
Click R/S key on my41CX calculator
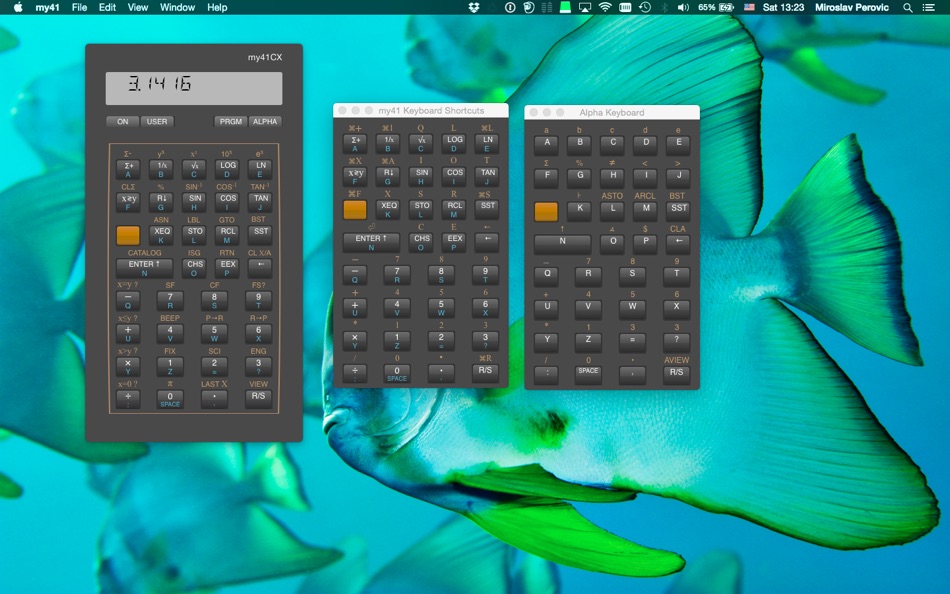click(x=259, y=399)
